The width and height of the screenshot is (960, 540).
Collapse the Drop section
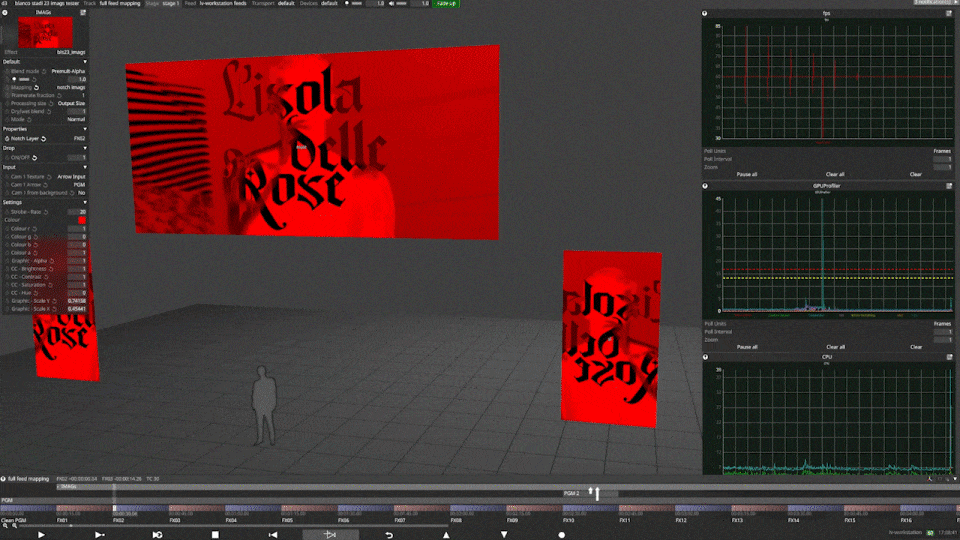tap(84, 148)
